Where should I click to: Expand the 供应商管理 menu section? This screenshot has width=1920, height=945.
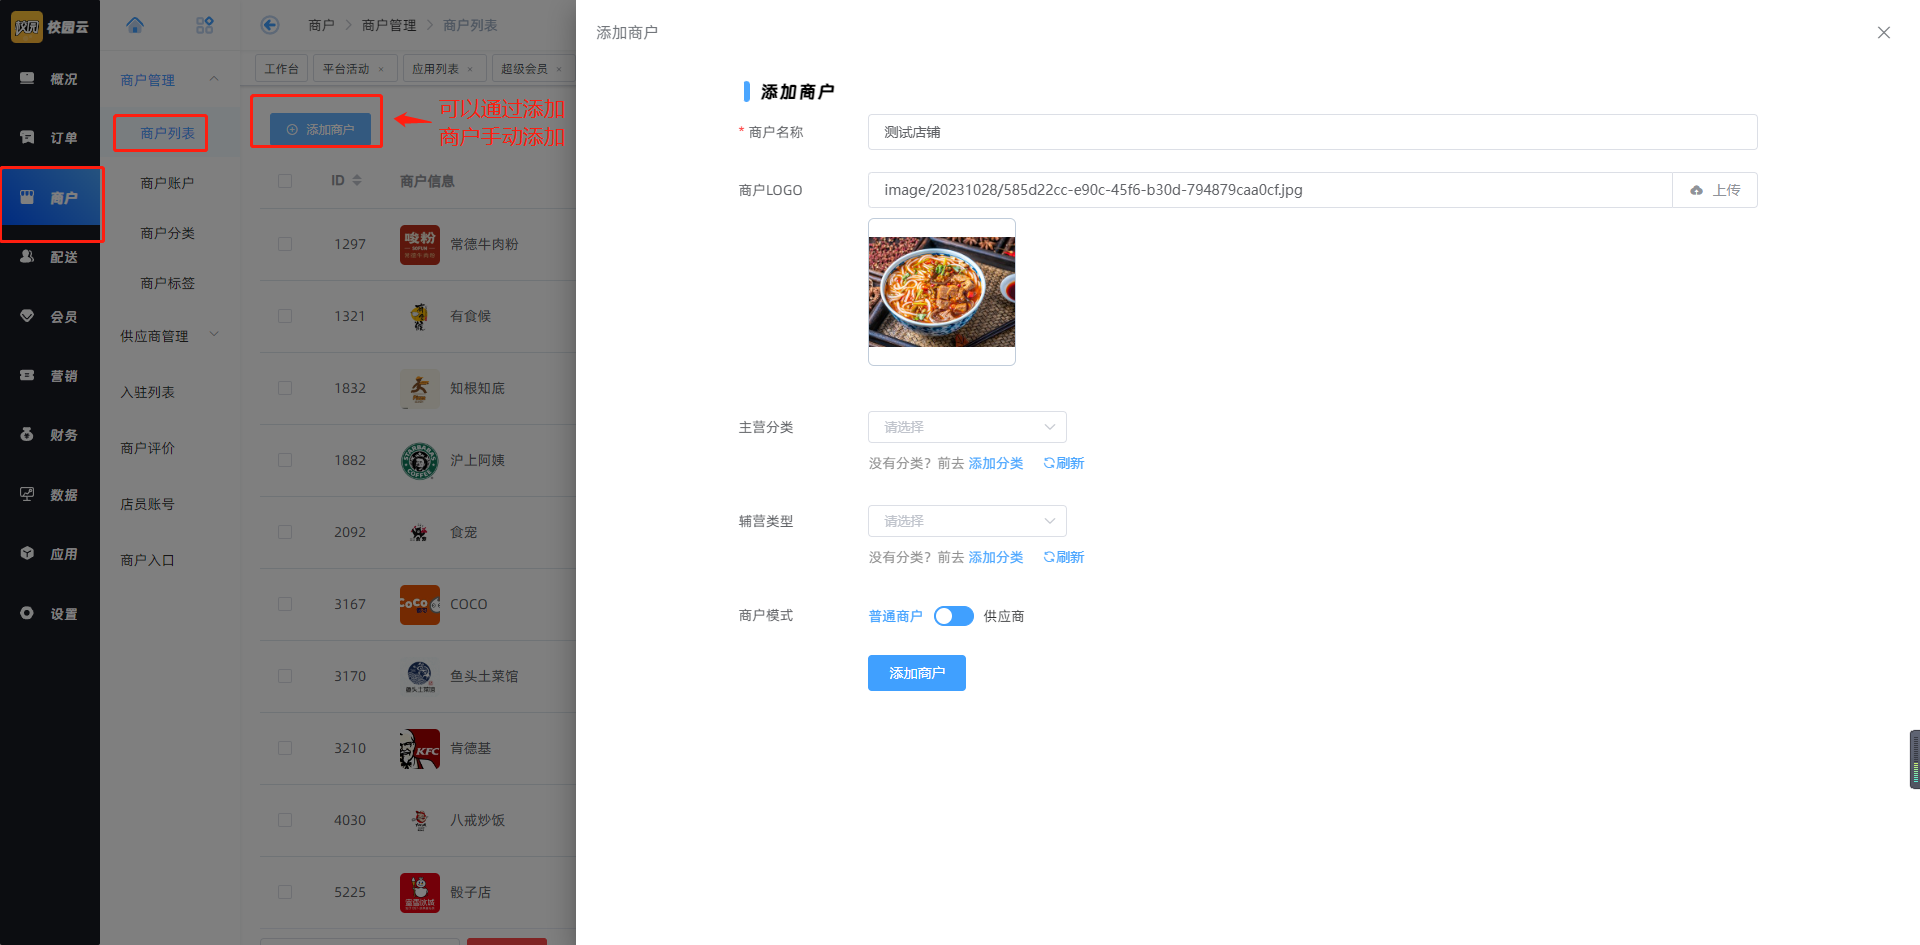168,336
